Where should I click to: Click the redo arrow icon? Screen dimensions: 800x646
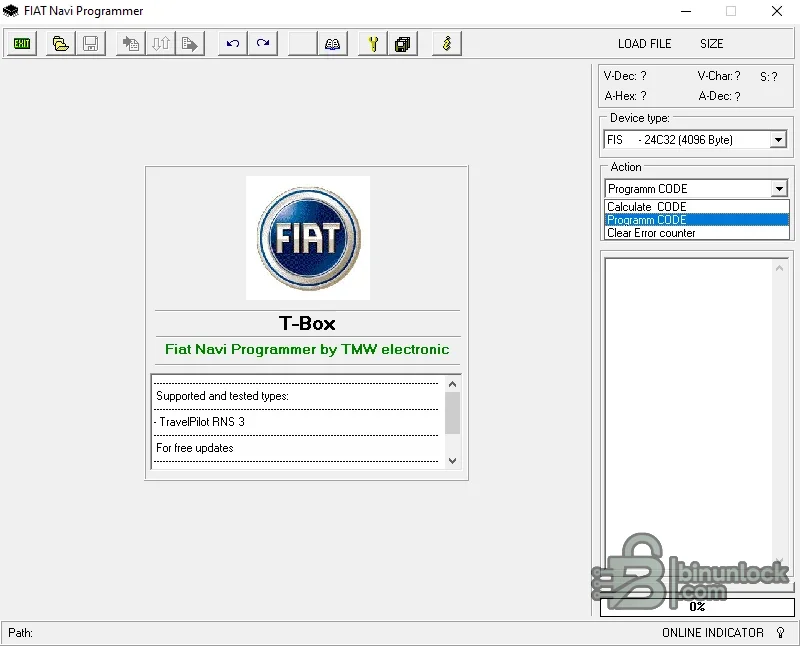point(263,43)
